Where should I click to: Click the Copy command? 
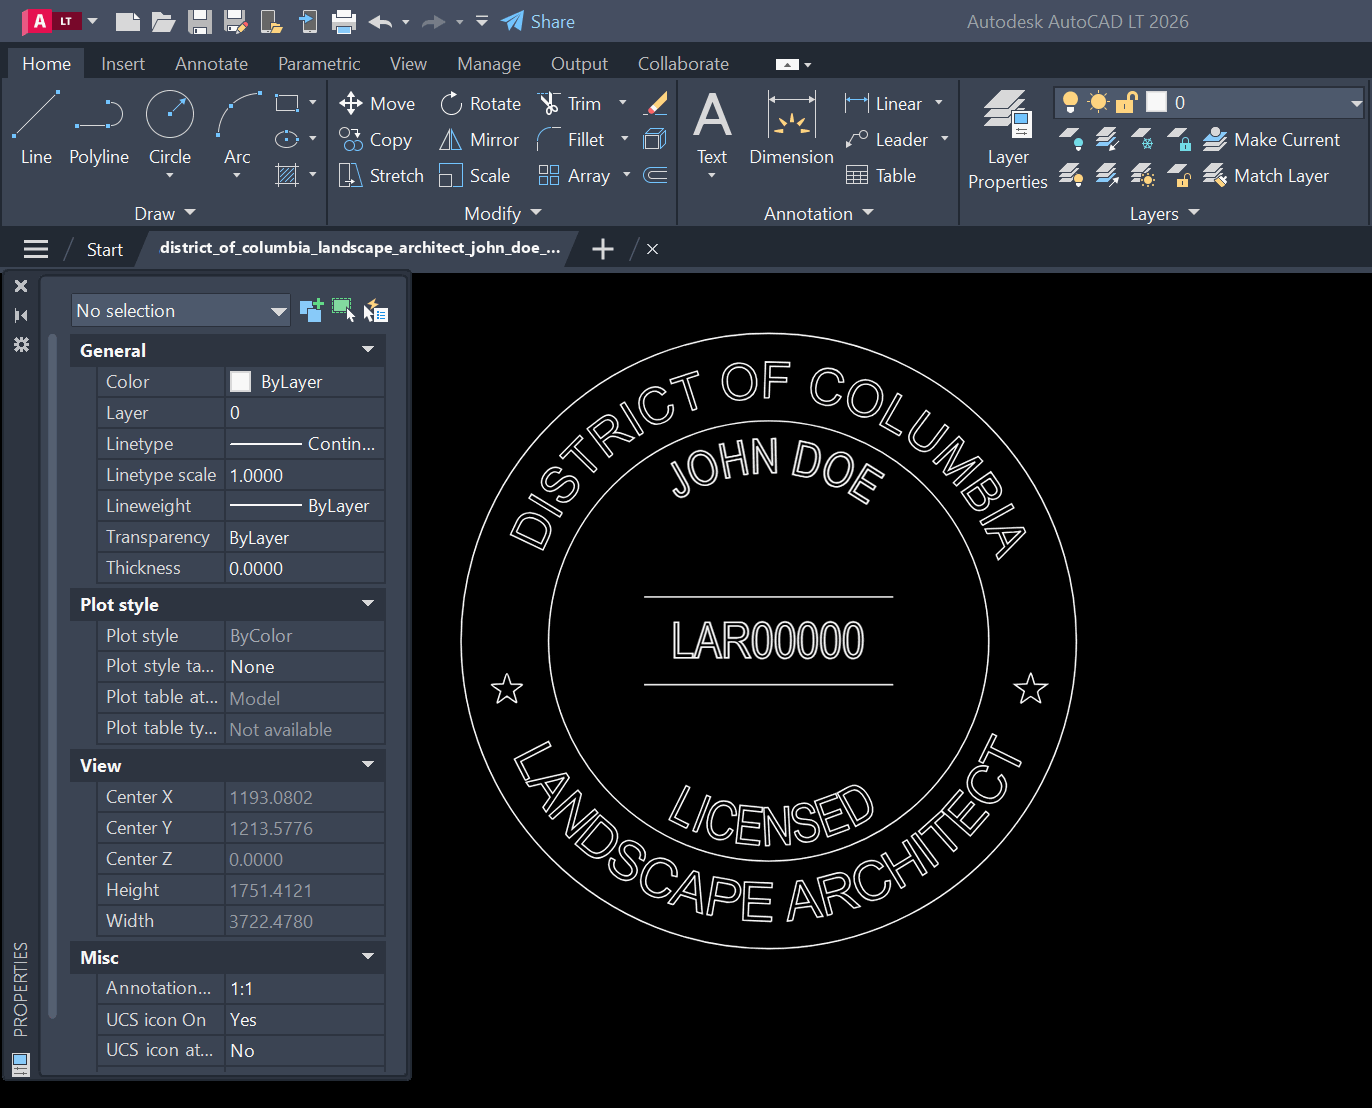pos(375,139)
